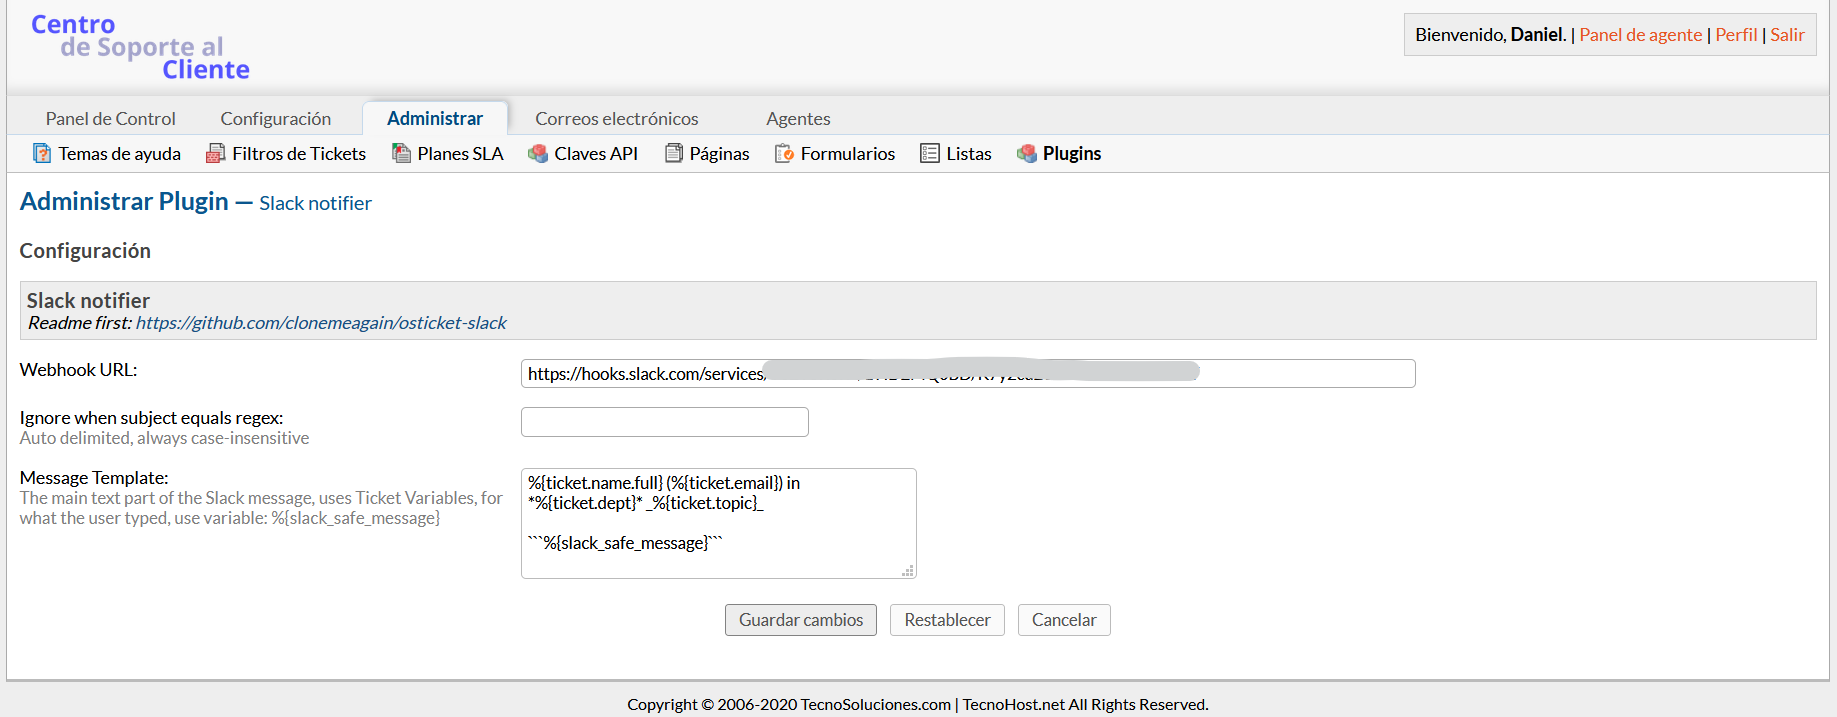
Task: Click the Filtros de Tickets icon
Action: tap(215, 153)
